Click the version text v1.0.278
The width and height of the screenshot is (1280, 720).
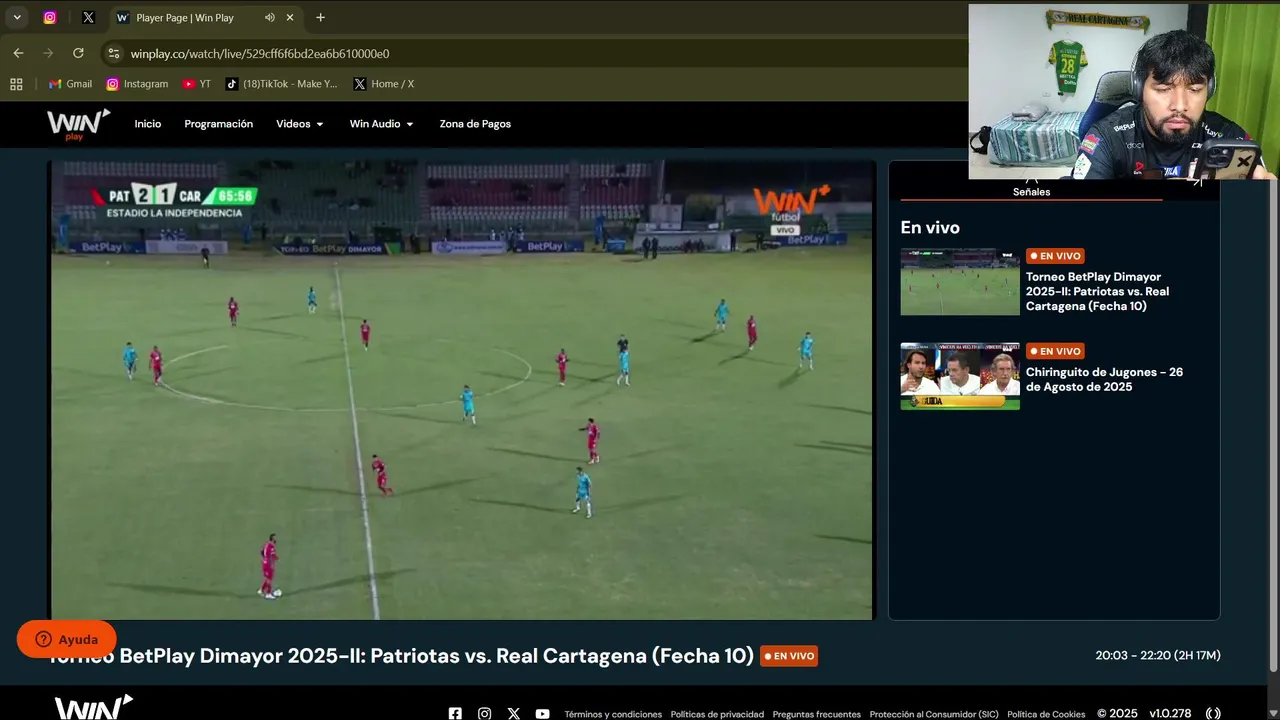(1170, 714)
